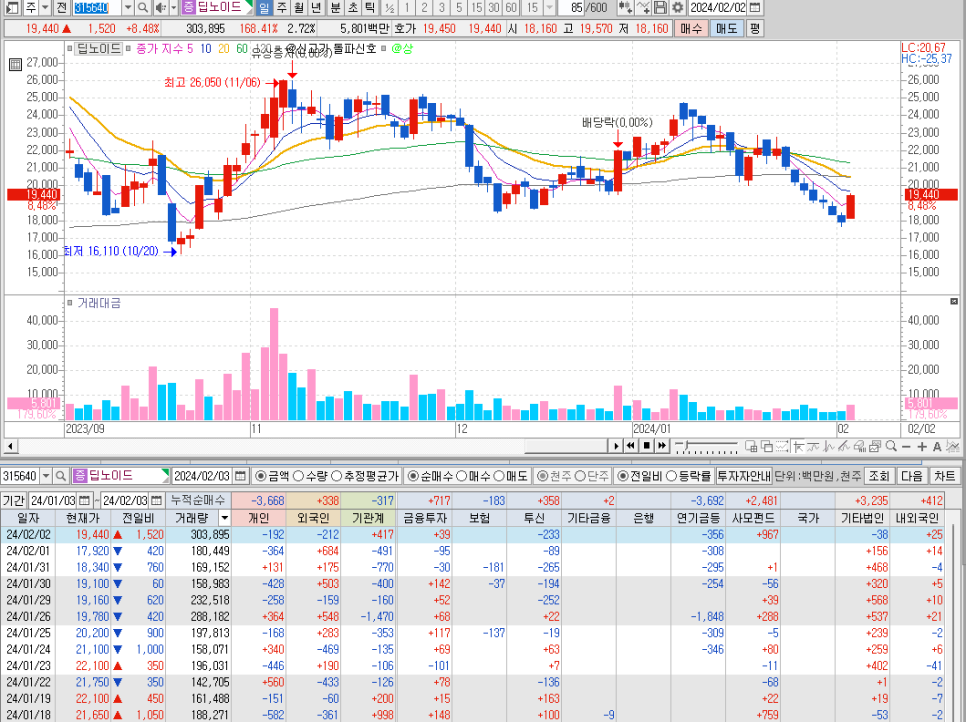Save chart with the floppy disk icon
Image resolution: width=966 pixels, height=722 pixels.
pyautogui.click(x=660, y=7)
